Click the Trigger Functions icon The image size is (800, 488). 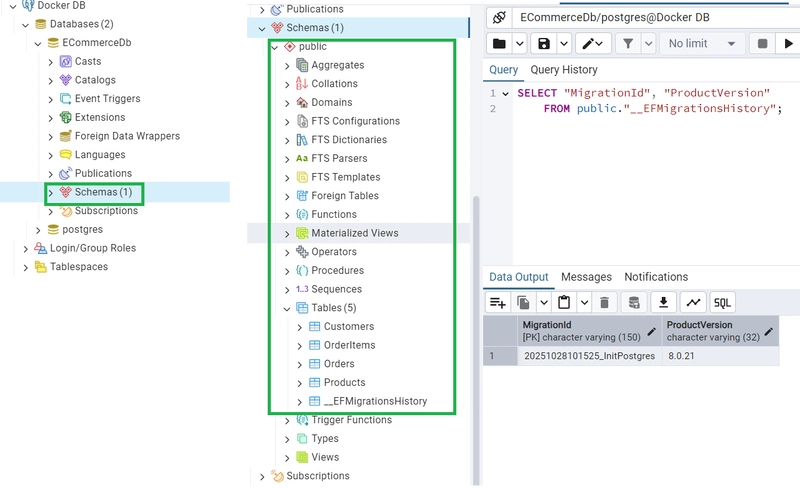pyautogui.click(x=303, y=420)
